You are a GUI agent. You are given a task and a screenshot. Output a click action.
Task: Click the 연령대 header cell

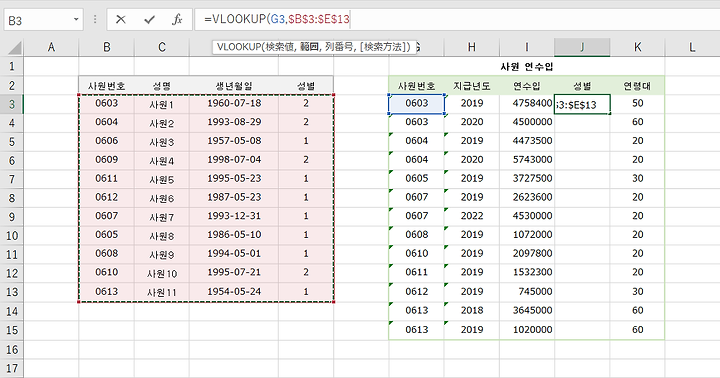tap(637, 85)
